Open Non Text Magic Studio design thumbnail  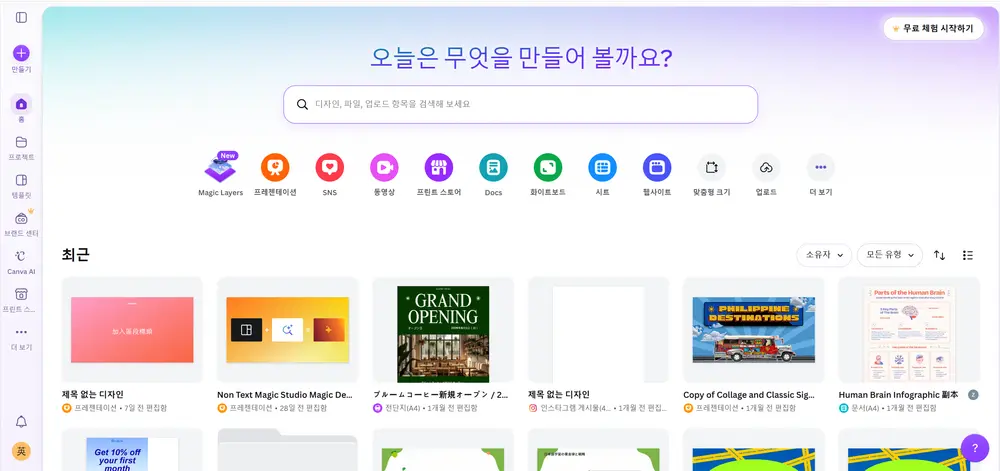click(288, 330)
